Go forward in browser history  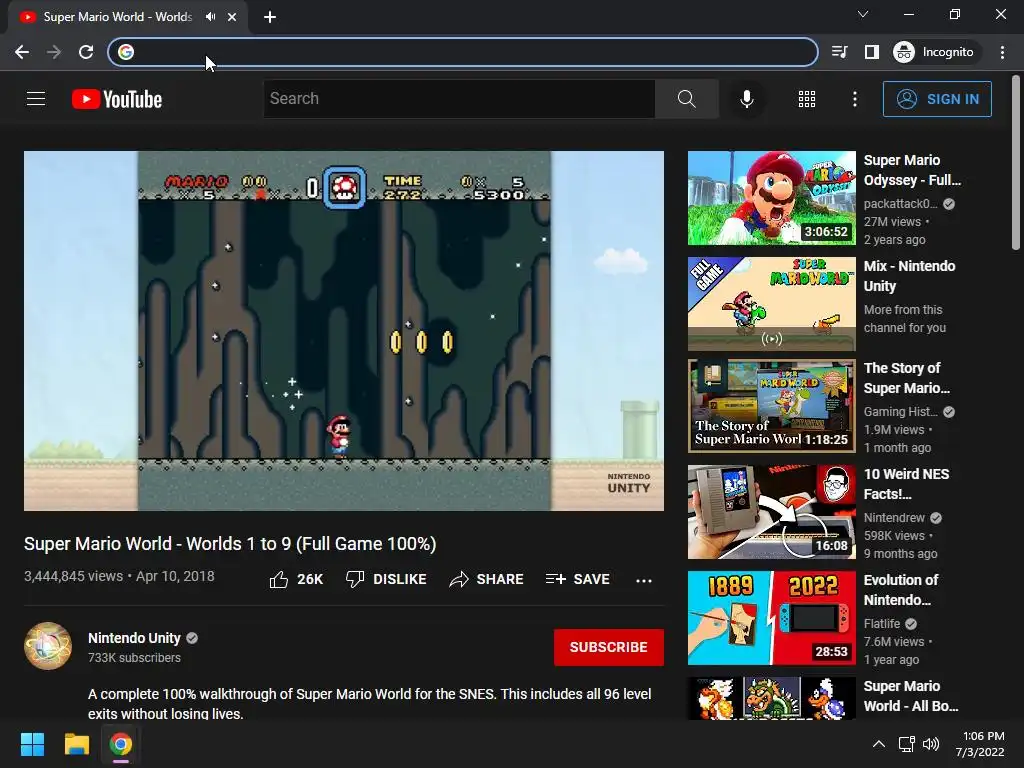(x=54, y=52)
